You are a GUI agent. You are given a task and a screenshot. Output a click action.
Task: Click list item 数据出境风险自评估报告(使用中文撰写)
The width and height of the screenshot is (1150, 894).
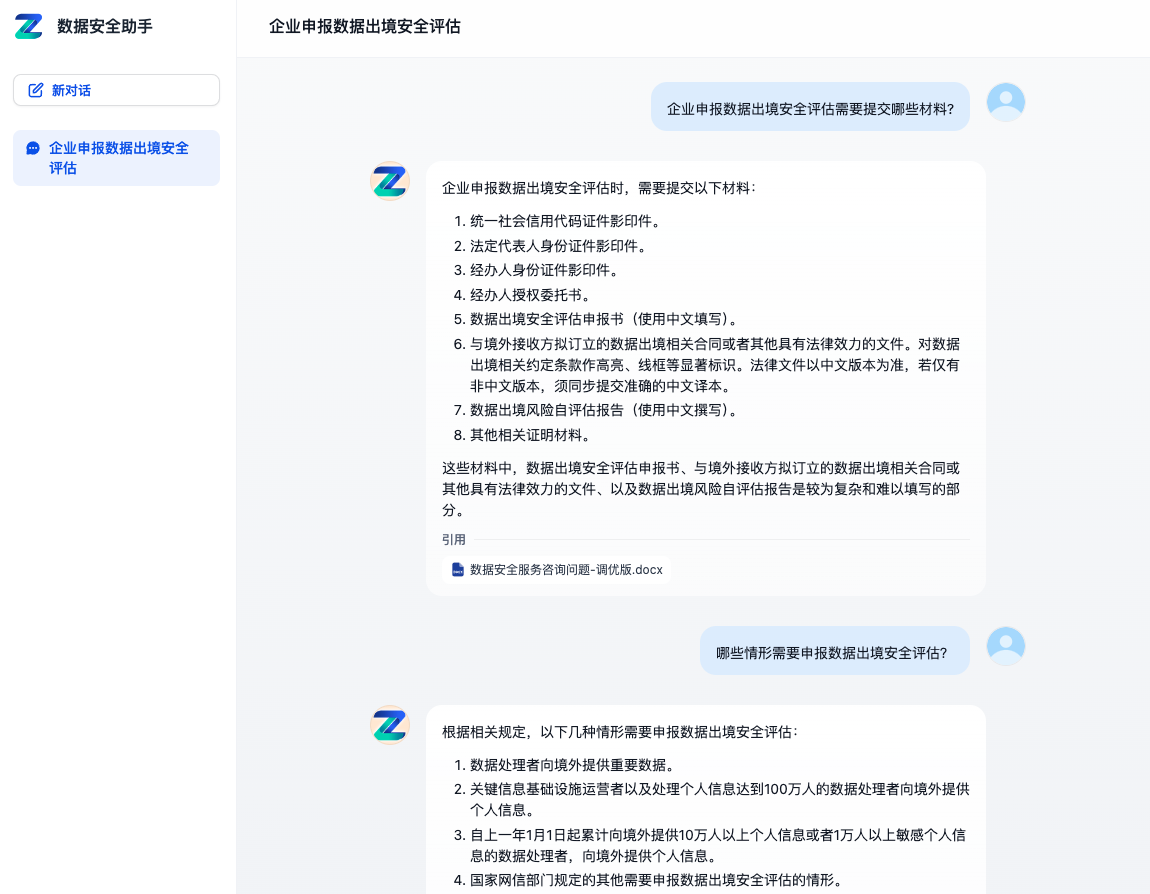[606, 411]
